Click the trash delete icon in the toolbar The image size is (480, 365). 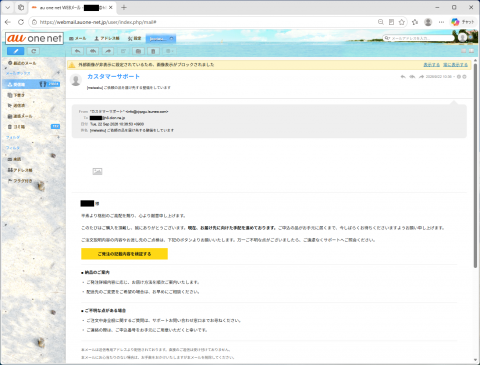153,51
